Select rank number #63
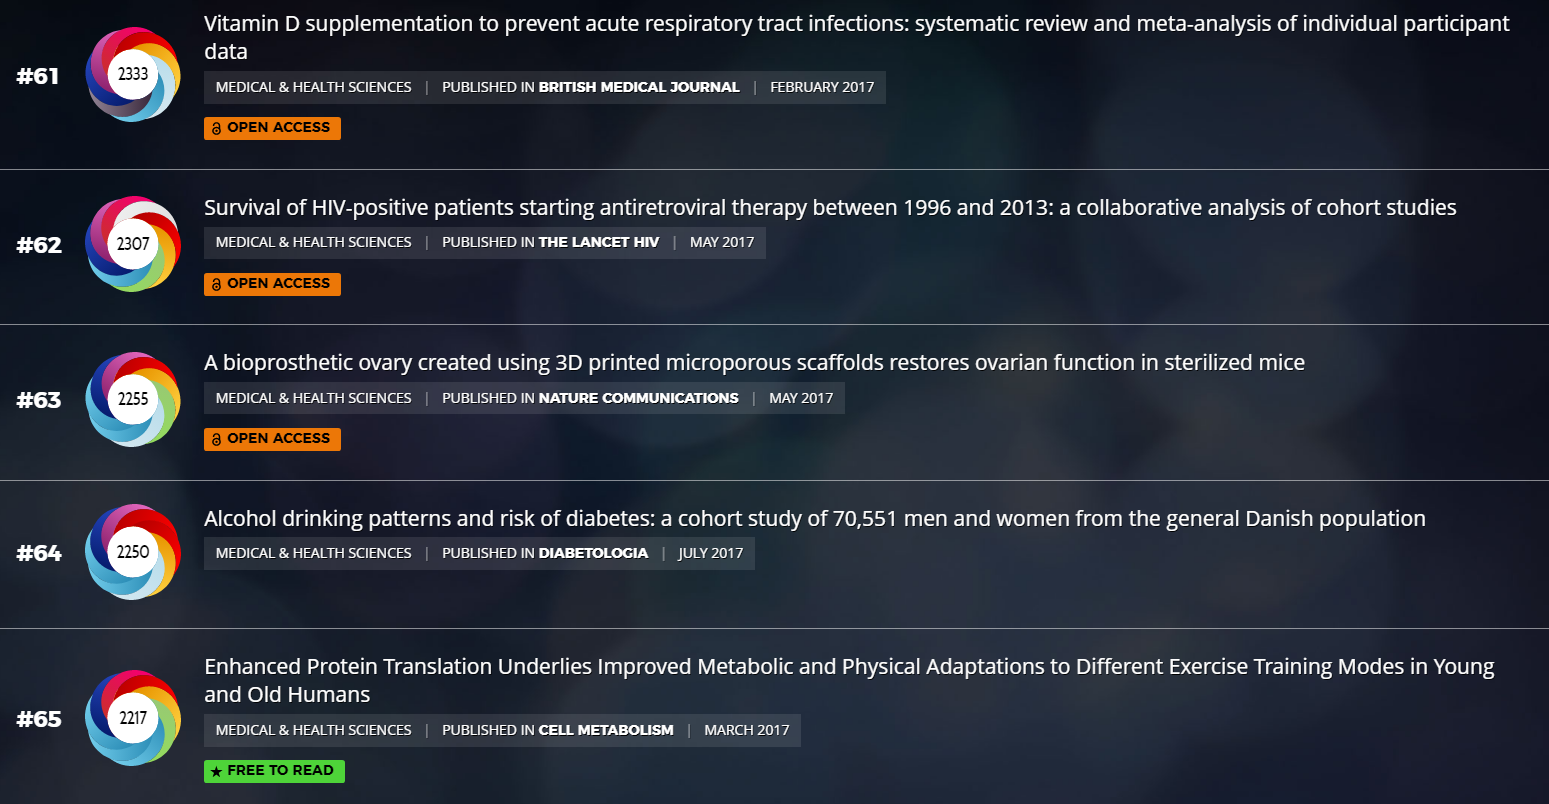Image resolution: width=1549 pixels, height=804 pixels. (x=39, y=400)
